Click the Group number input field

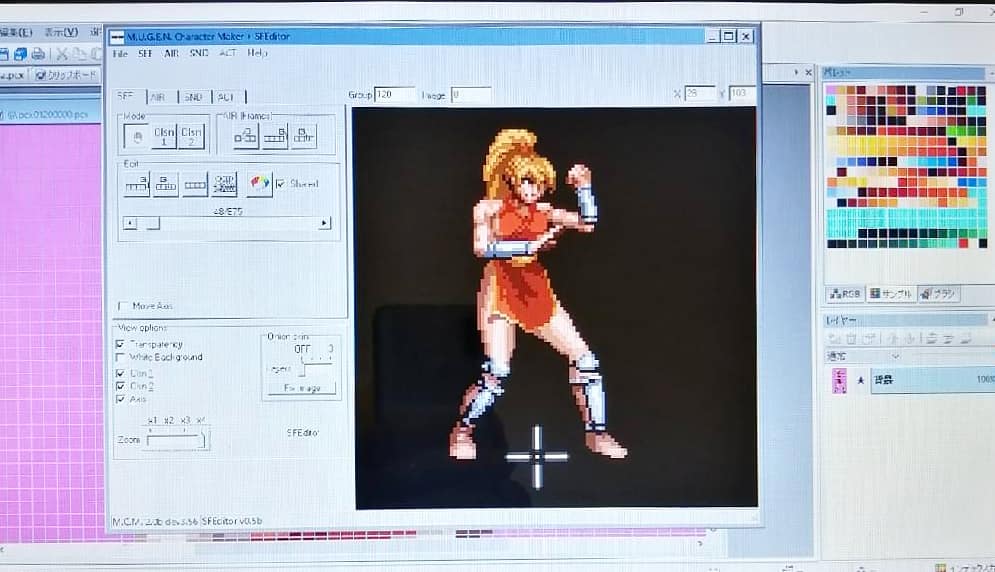(x=394, y=95)
